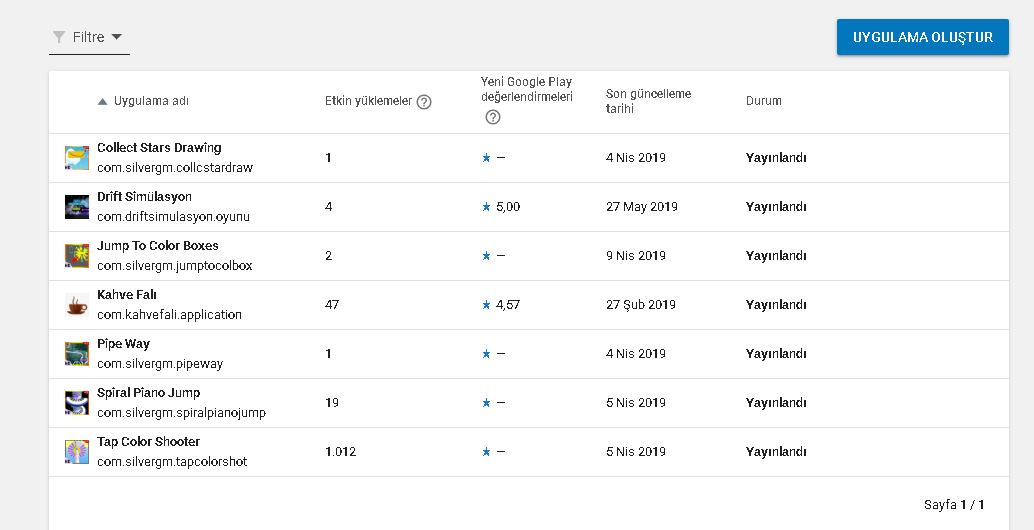Click package name com.kahvefali.application
This screenshot has width=1034, height=530.
click(x=169, y=314)
